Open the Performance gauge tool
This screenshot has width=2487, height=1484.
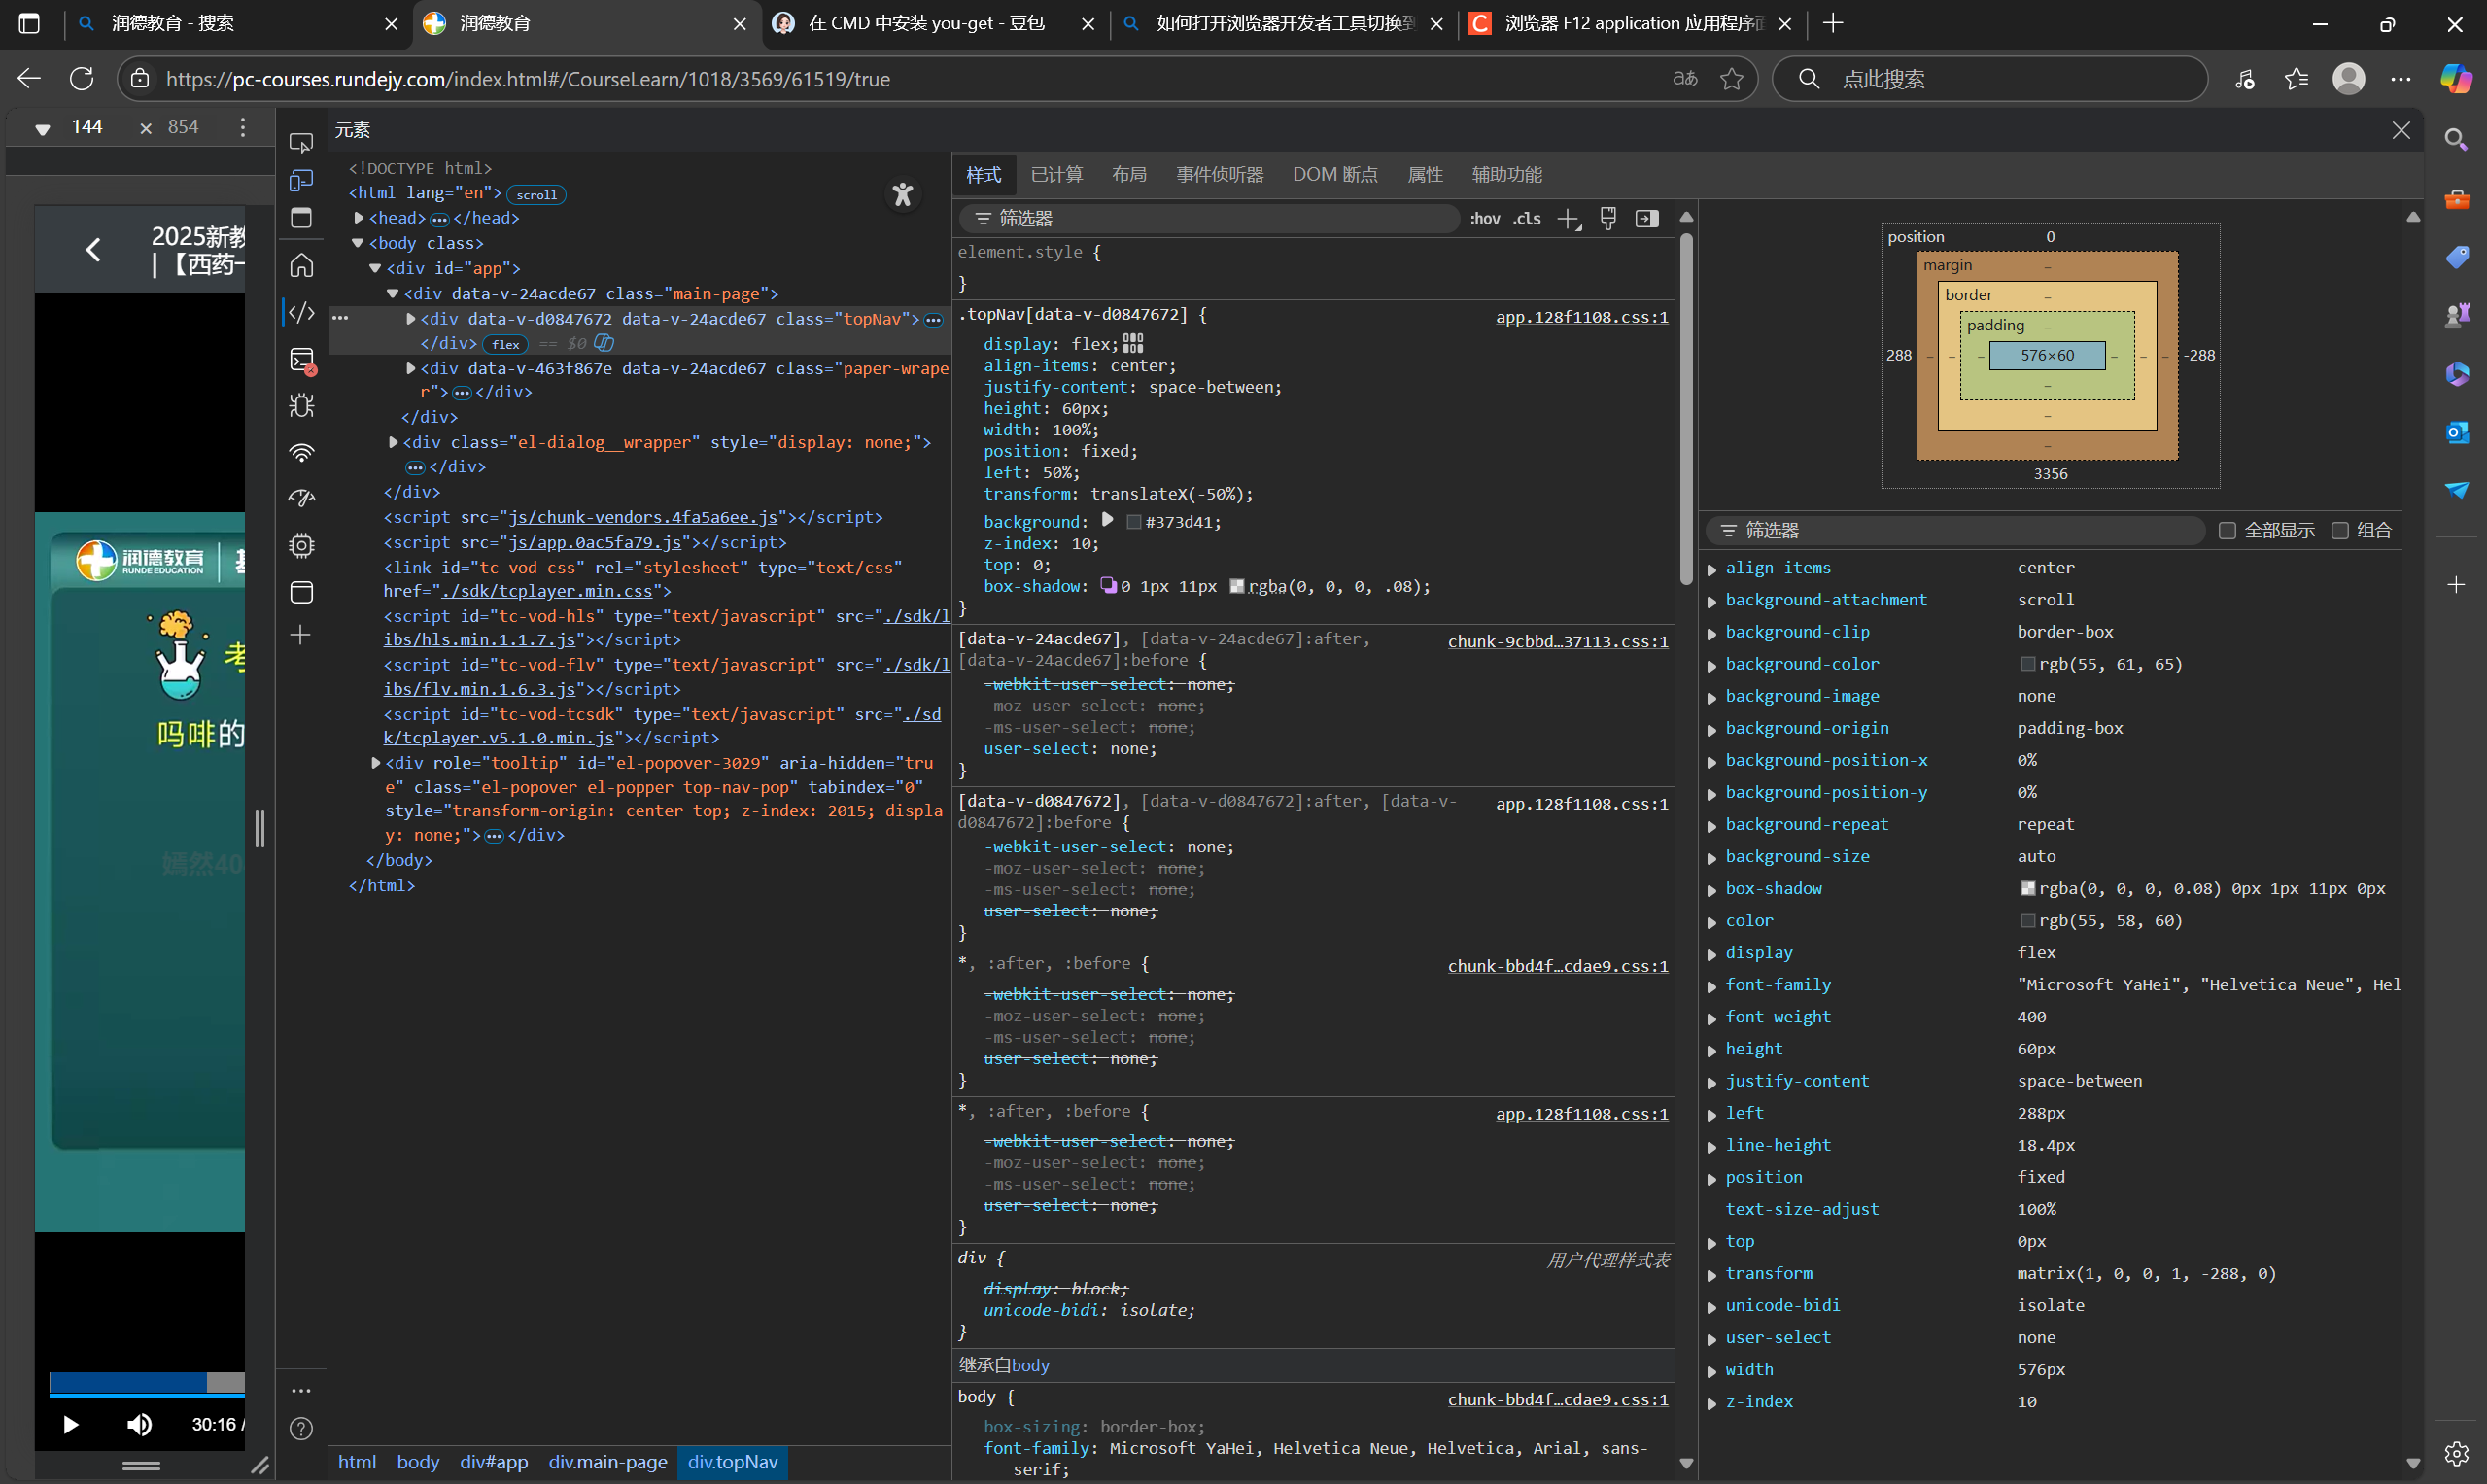click(x=301, y=498)
